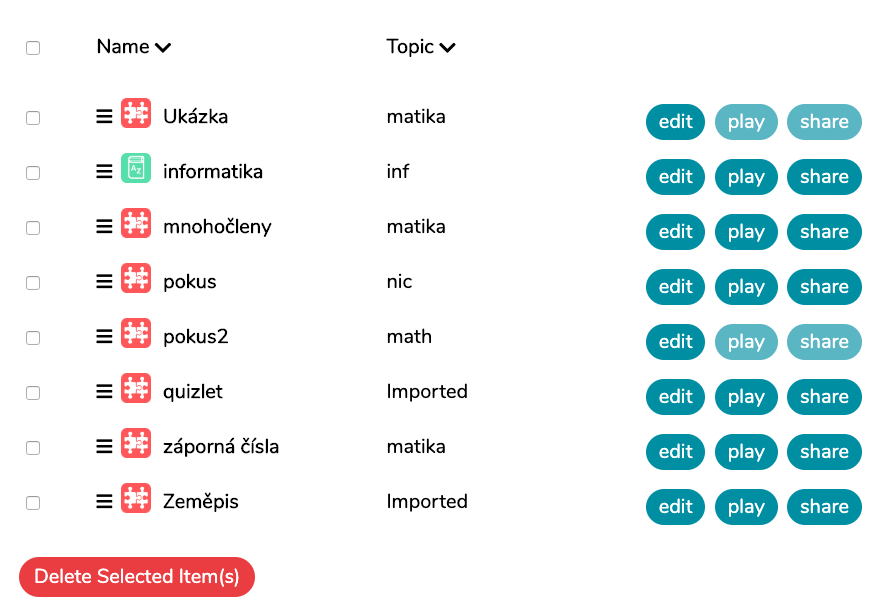The width and height of the screenshot is (894, 610).
Task: Sort the list by the Topic column chevron
Action: coord(448,47)
